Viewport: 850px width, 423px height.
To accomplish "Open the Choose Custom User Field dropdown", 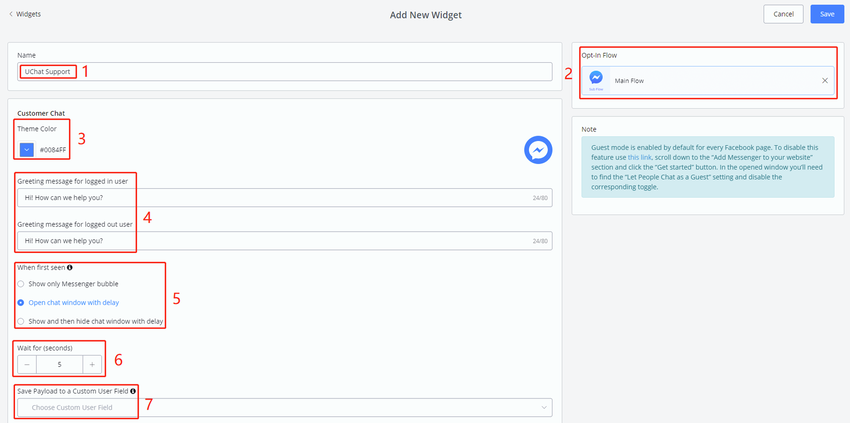I will point(285,407).
